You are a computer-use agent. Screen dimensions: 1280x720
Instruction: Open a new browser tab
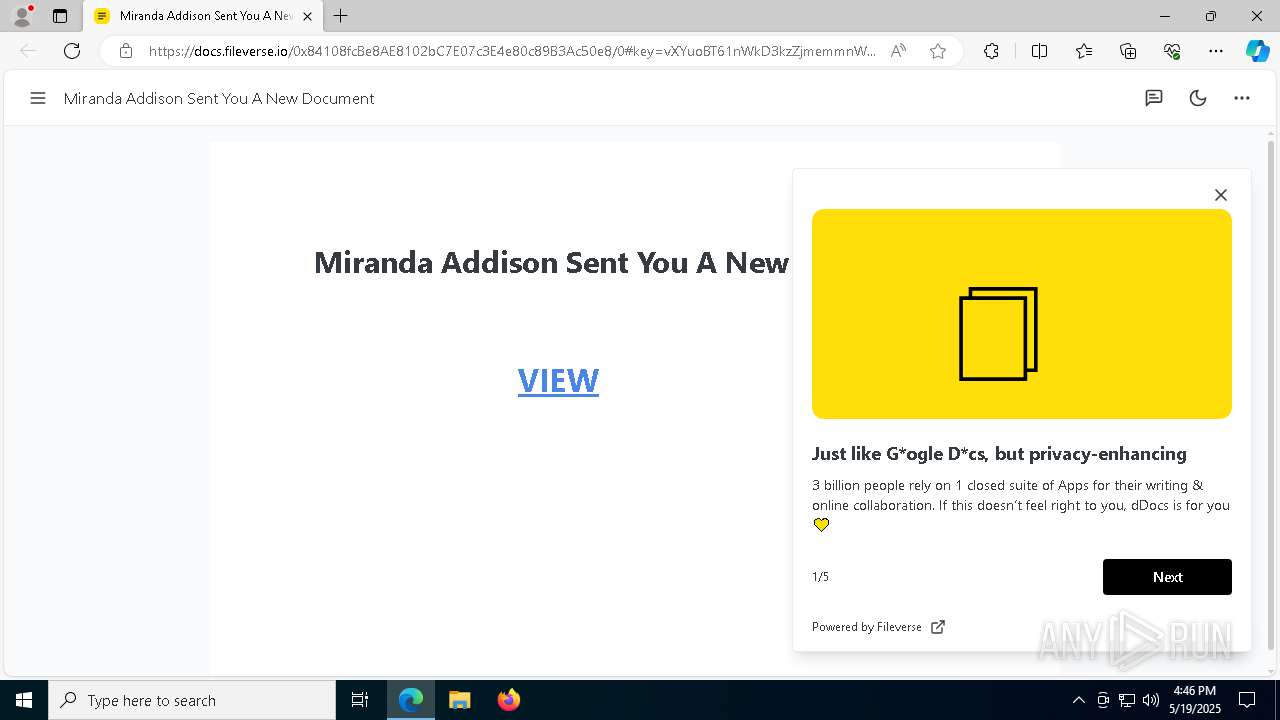[x=341, y=16]
